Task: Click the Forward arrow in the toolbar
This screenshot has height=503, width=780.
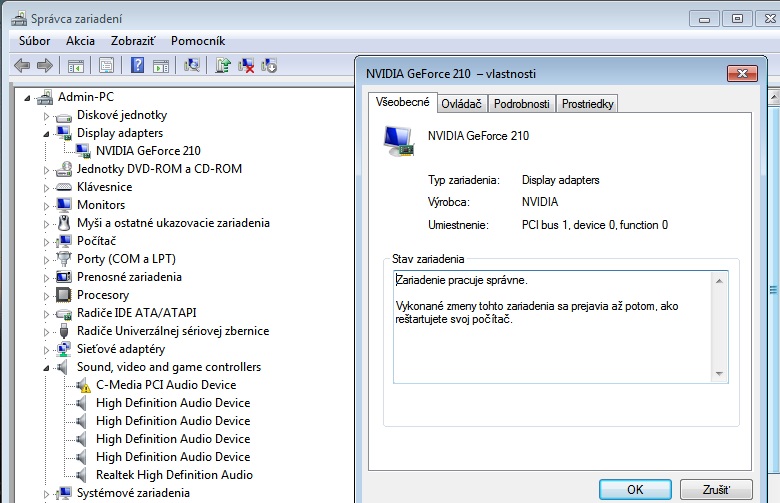Action: coord(45,65)
